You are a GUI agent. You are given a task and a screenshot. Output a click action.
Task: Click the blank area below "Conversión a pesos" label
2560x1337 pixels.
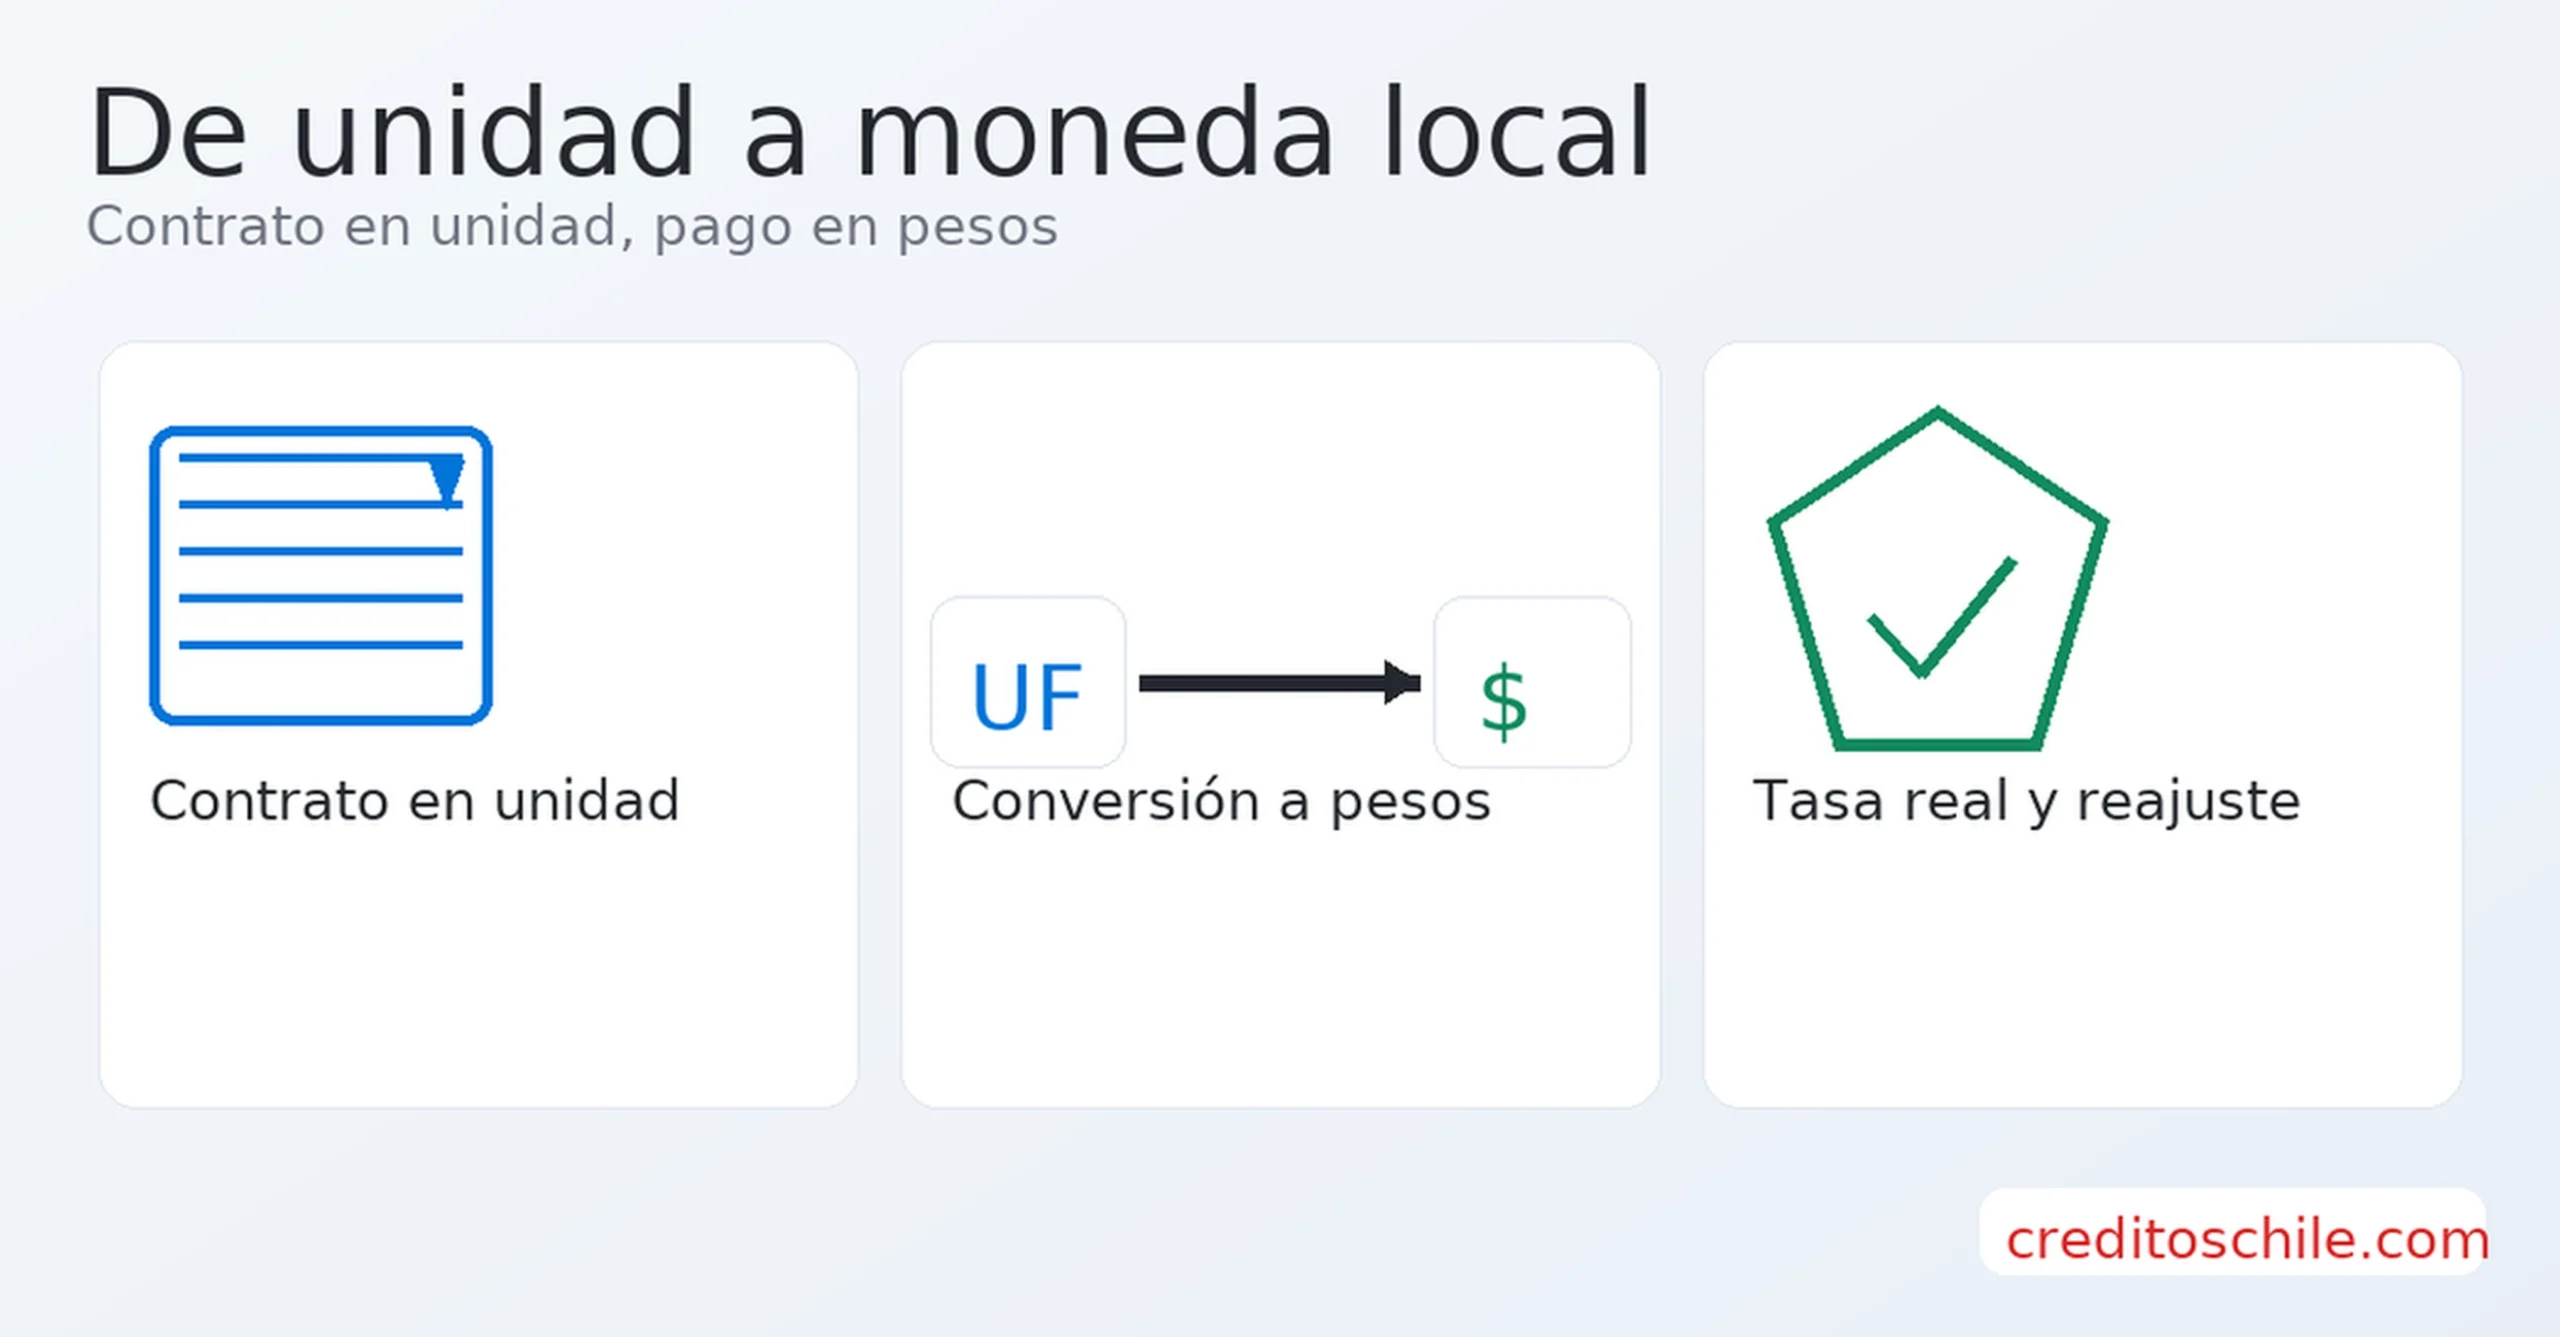click(x=1280, y=960)
